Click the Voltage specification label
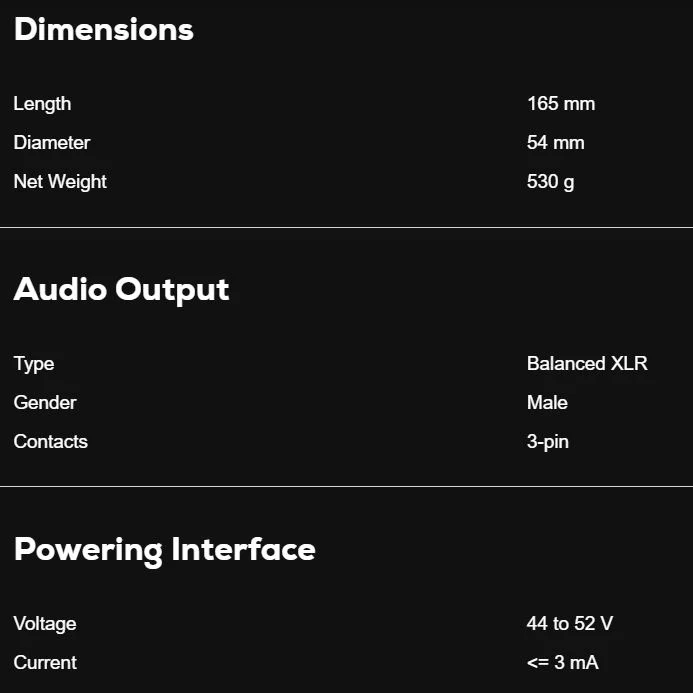 tap(45, 624)
